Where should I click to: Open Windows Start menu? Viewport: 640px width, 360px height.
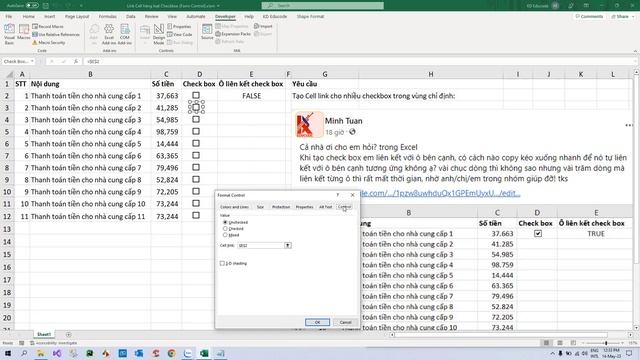click(x=8, y=353)
